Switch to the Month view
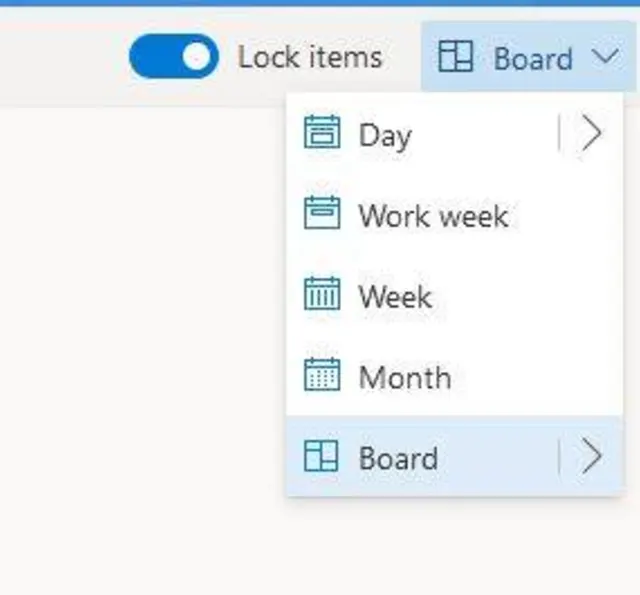The height and width of the screenshot is (595, 640). click(404, 377)
